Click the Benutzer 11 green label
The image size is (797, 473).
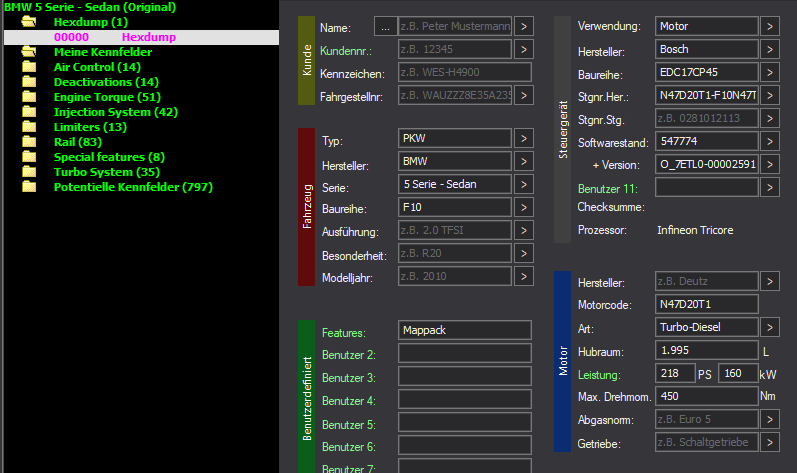point(607,188)
